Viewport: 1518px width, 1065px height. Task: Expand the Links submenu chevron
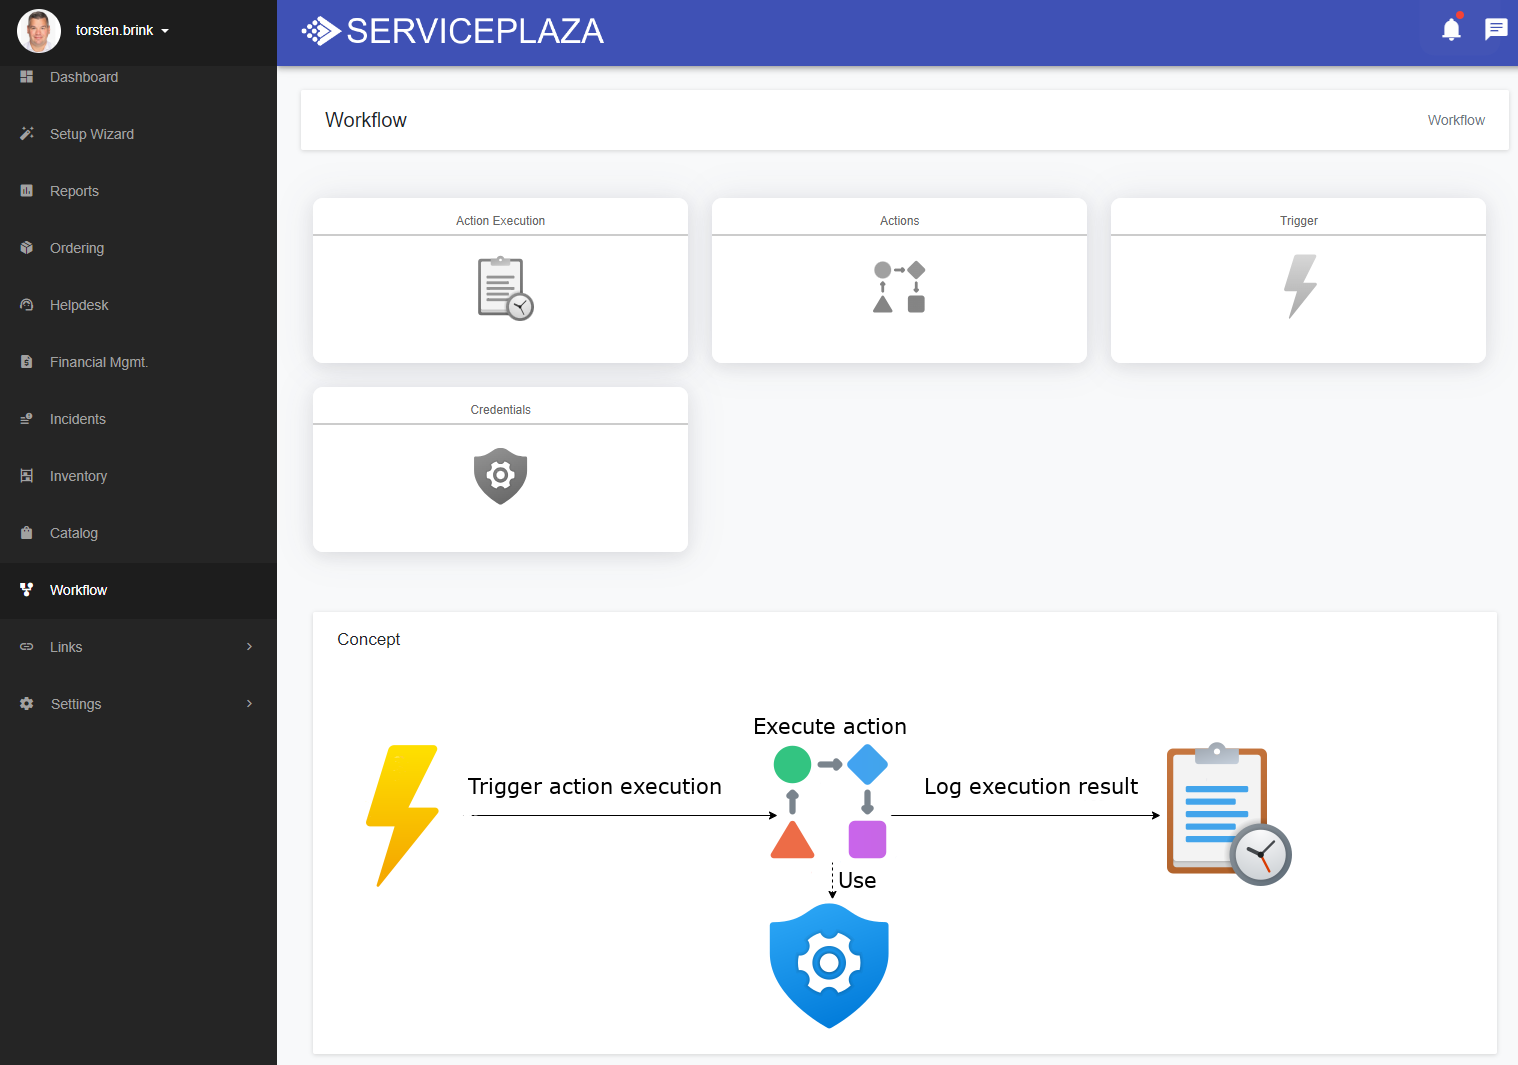[249, 647]
